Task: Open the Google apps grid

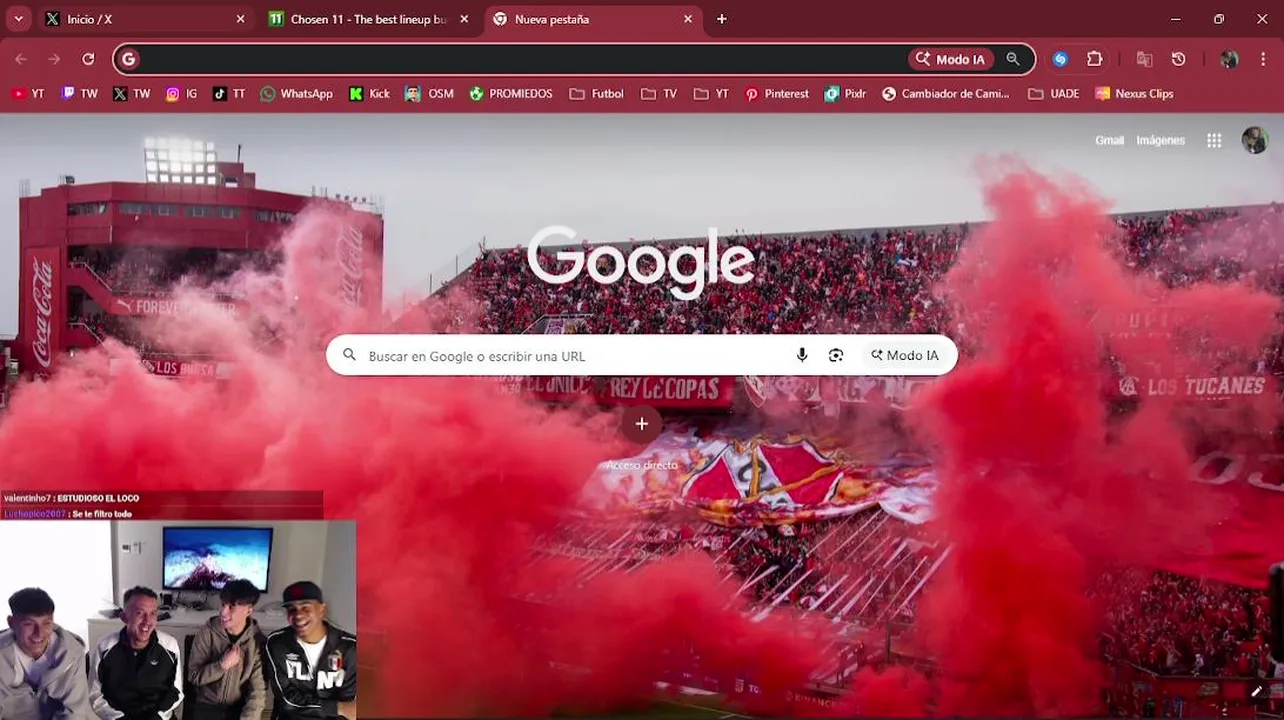Action: click(x=1214, y=141)
